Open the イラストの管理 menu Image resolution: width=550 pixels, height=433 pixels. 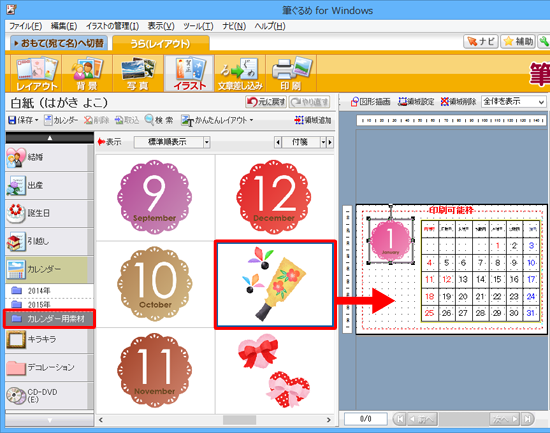point(112,26)
